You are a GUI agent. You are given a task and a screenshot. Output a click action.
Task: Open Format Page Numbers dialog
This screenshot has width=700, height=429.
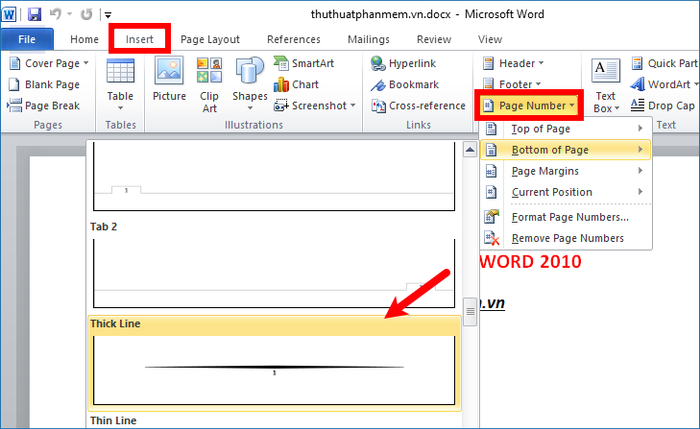pyautogui.click(x=565, y=217)
